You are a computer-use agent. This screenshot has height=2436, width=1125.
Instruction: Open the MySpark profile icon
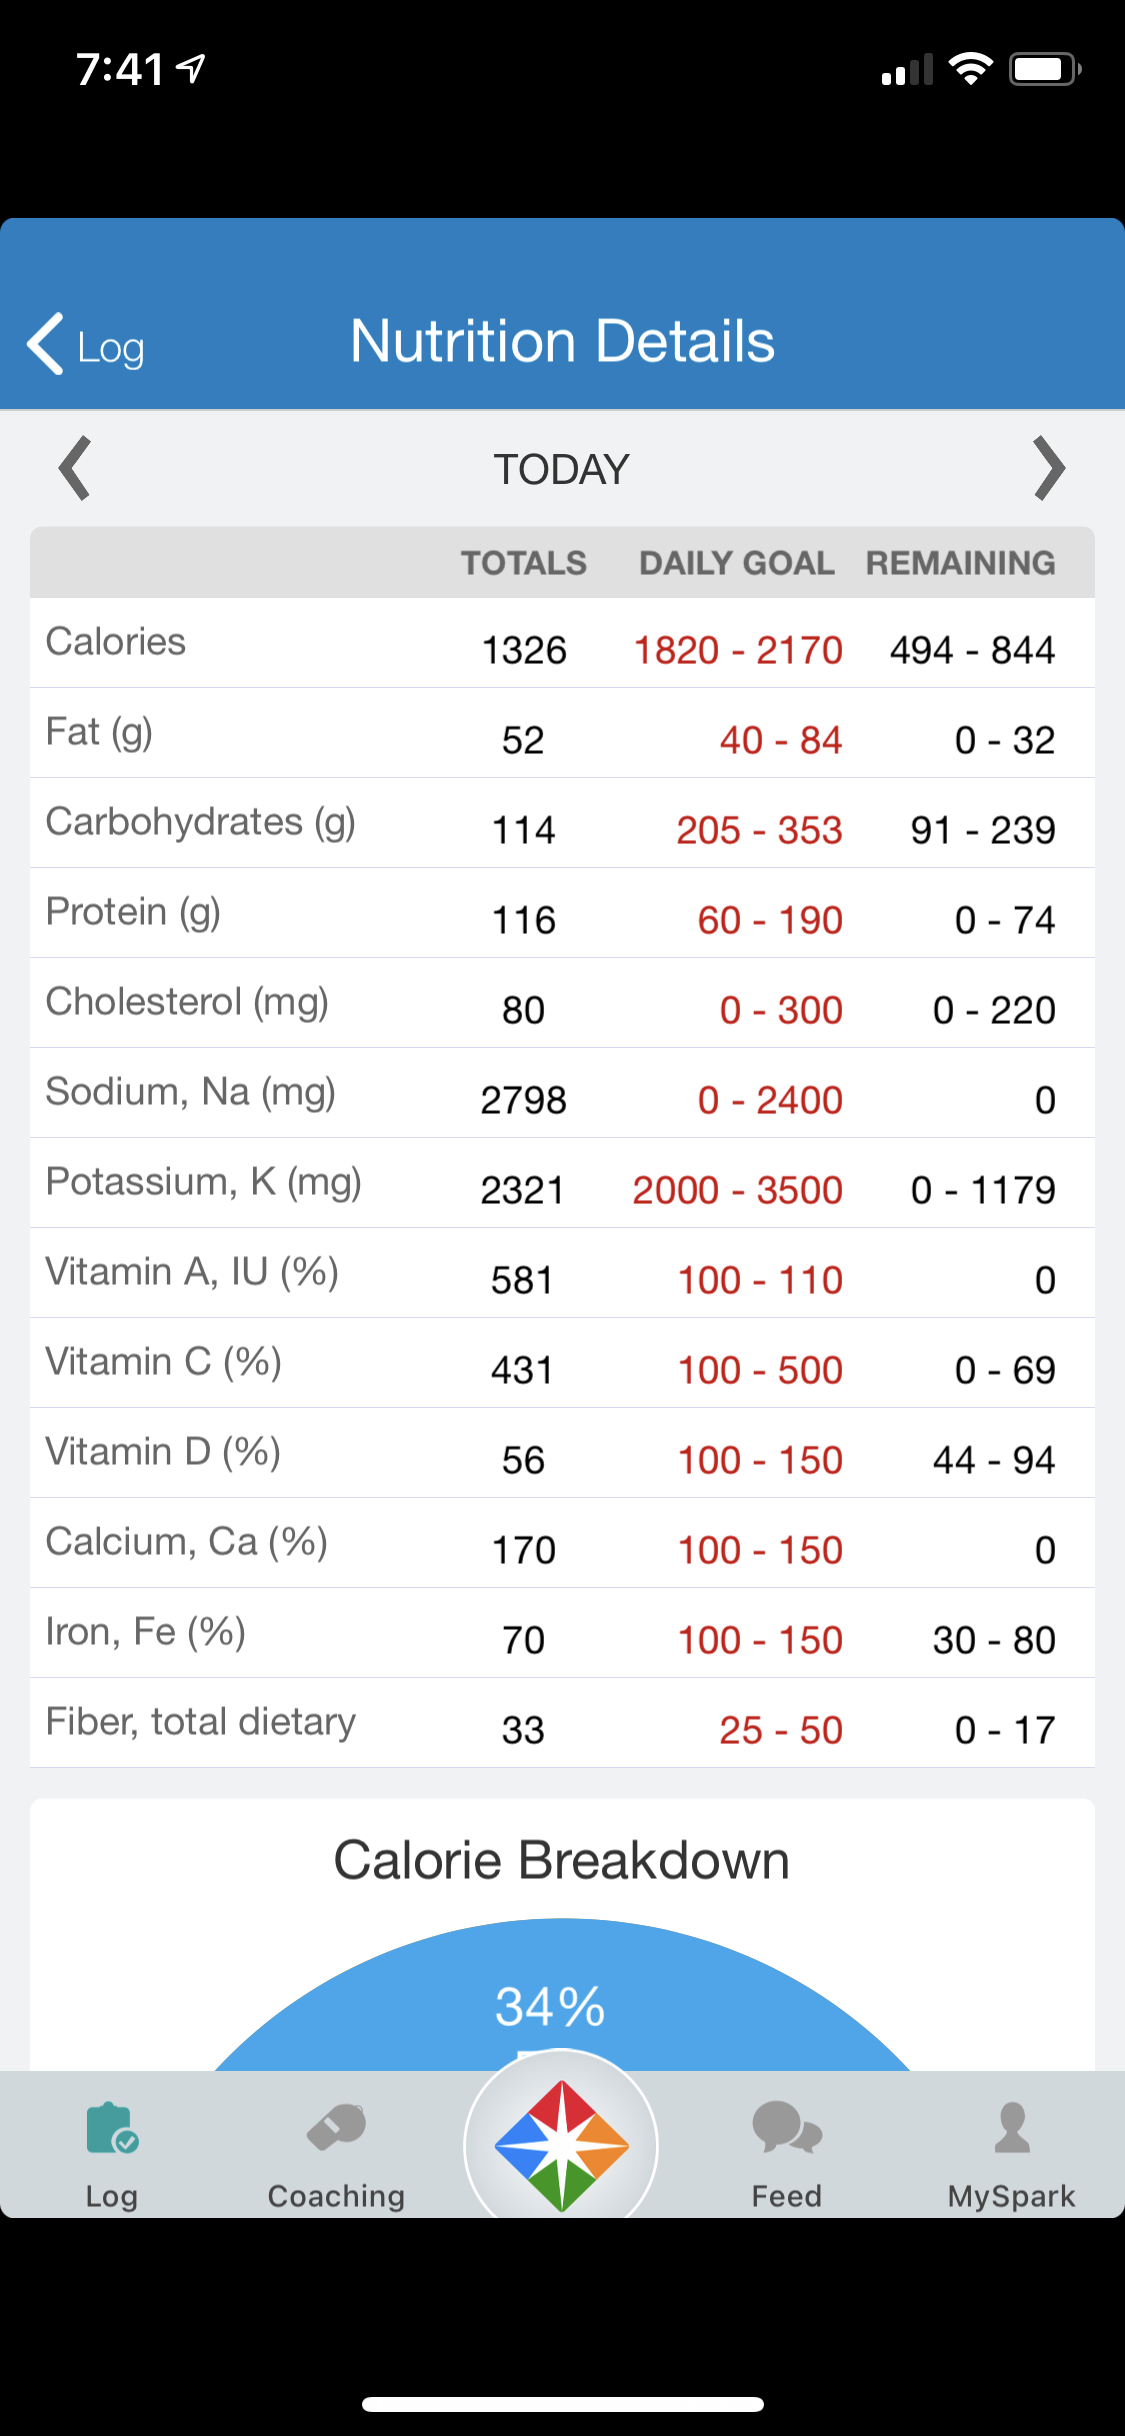click(x=1012, y=2127)
